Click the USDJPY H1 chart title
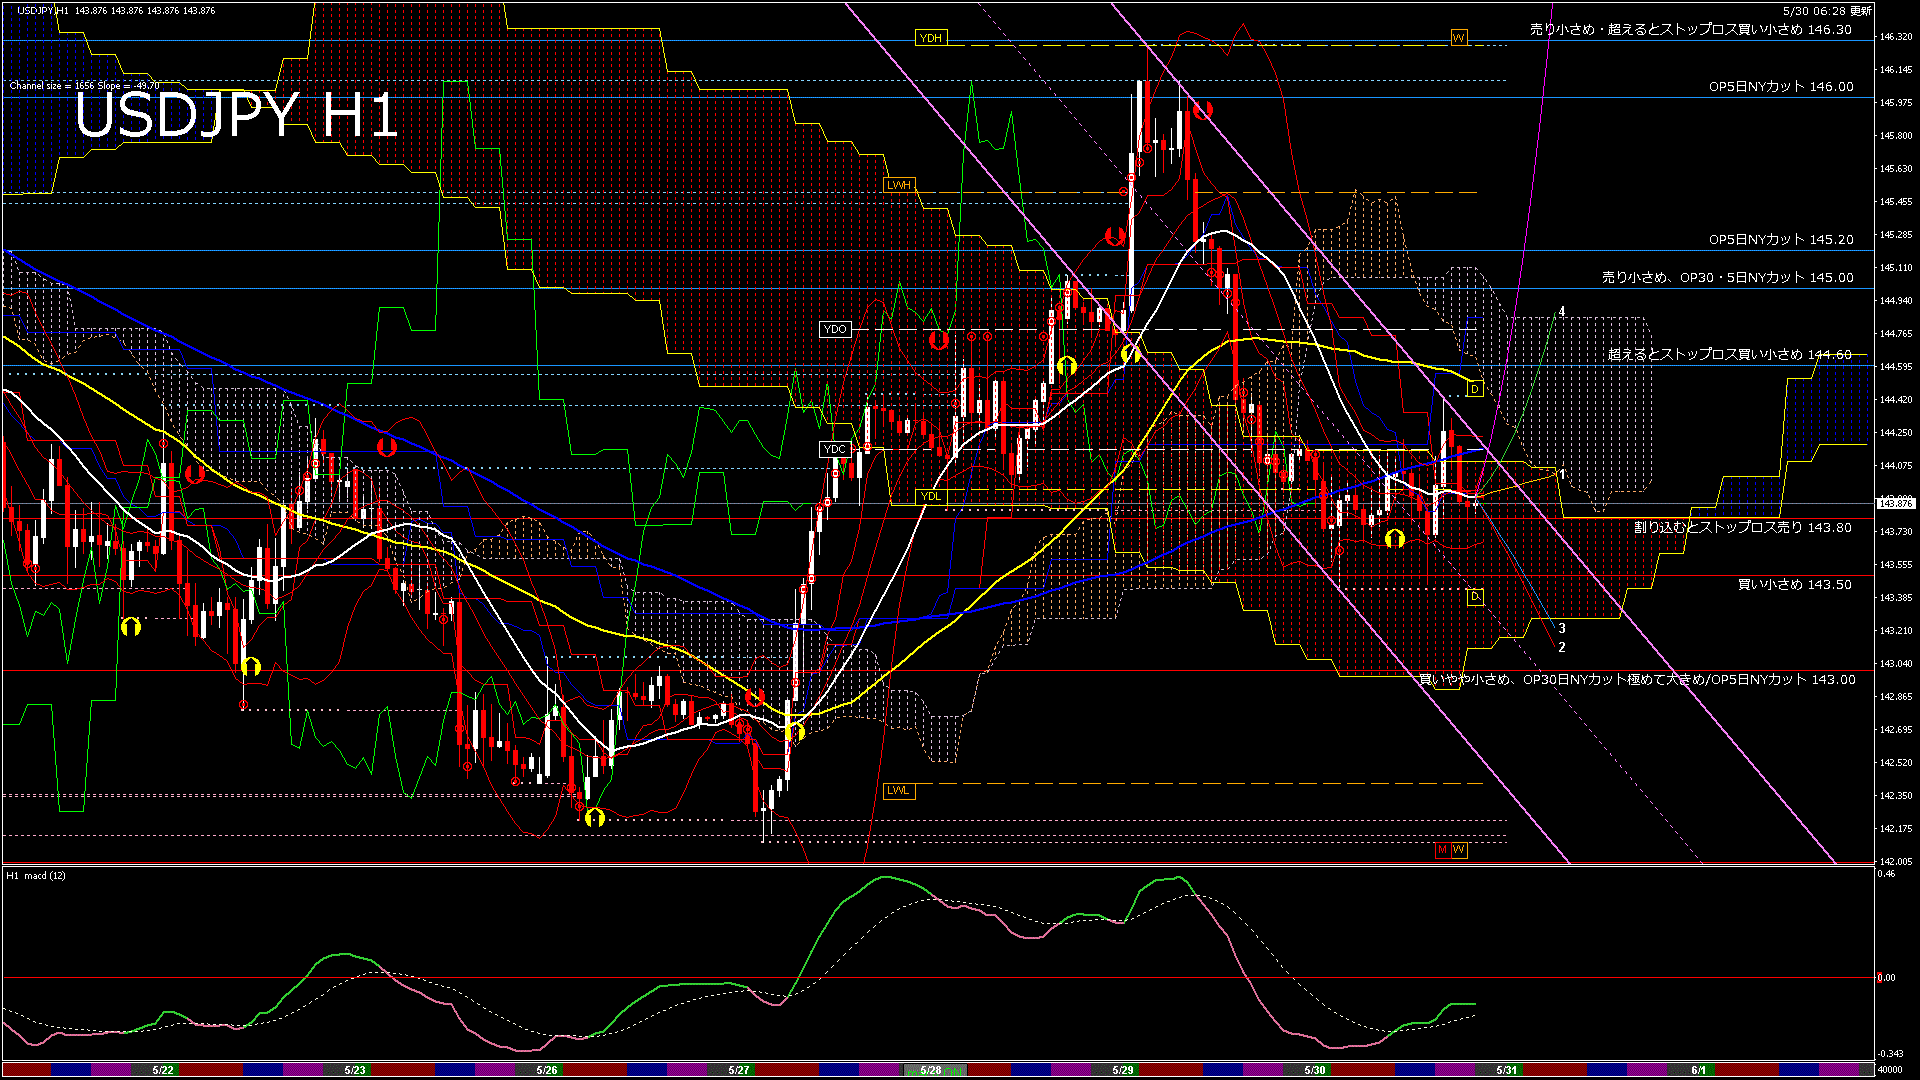Screen dimensions: 1920x1080 [x=236, y=116]
